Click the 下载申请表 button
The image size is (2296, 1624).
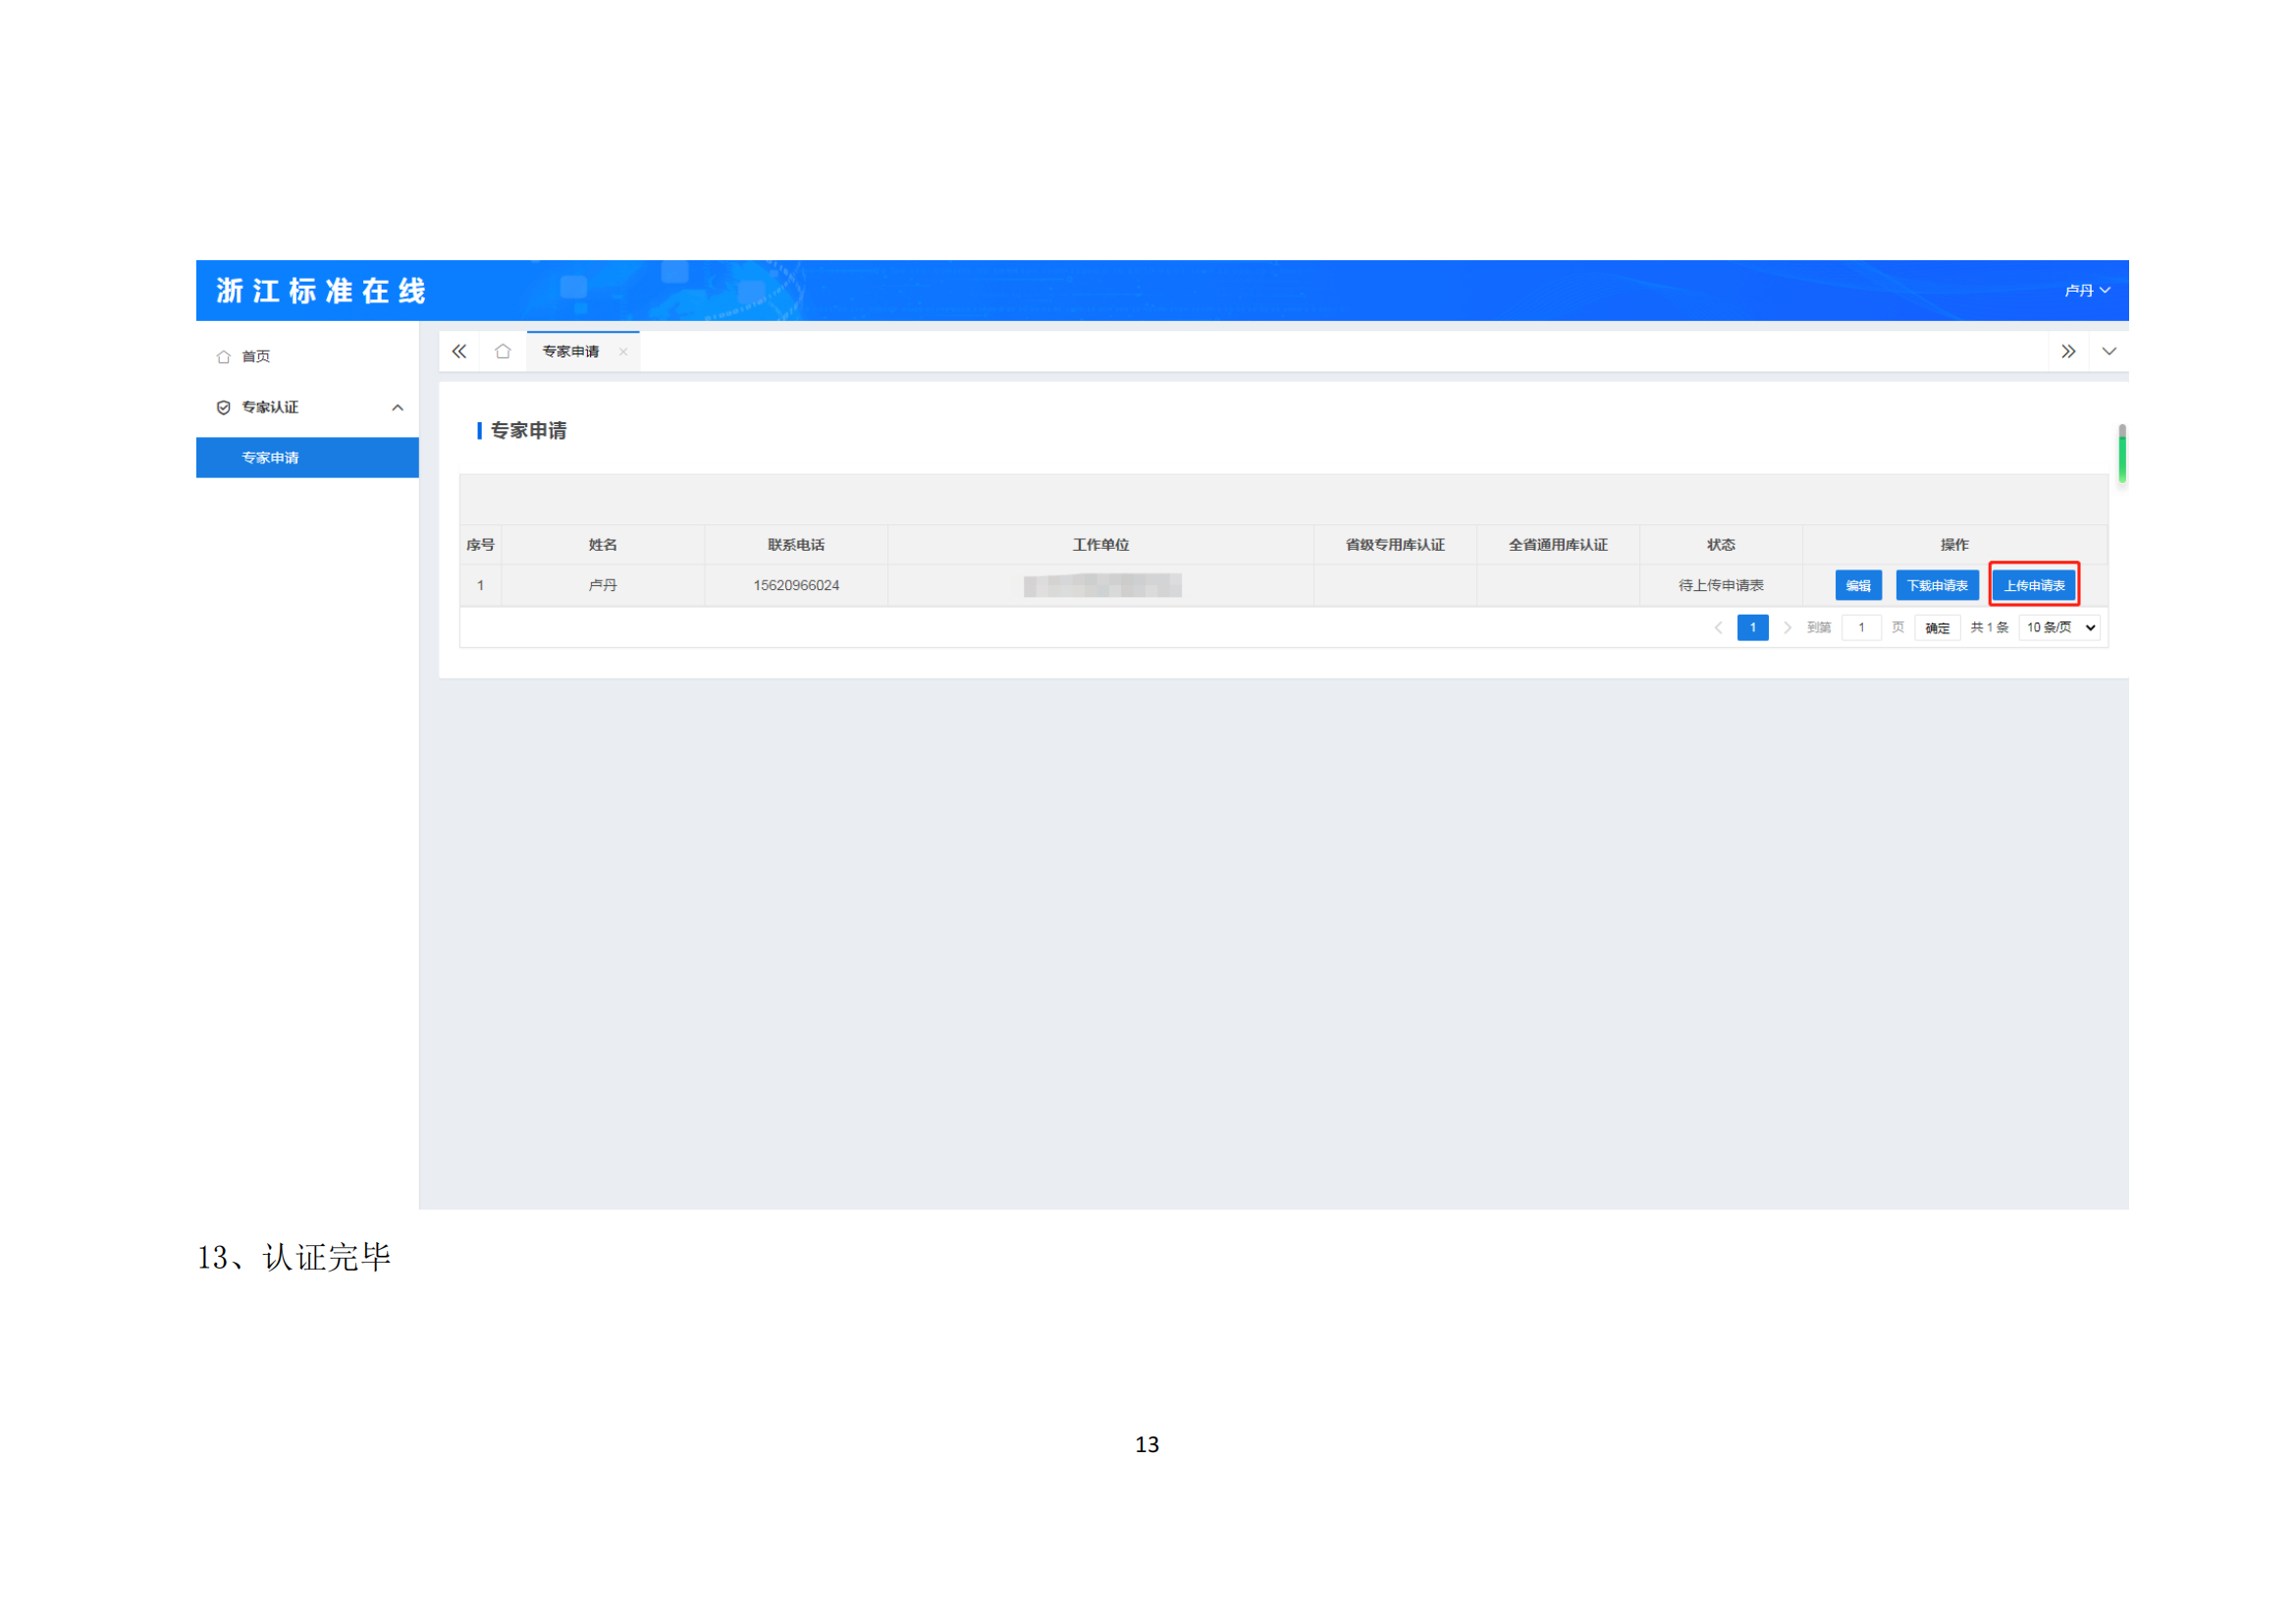[x=1937, y=586]
